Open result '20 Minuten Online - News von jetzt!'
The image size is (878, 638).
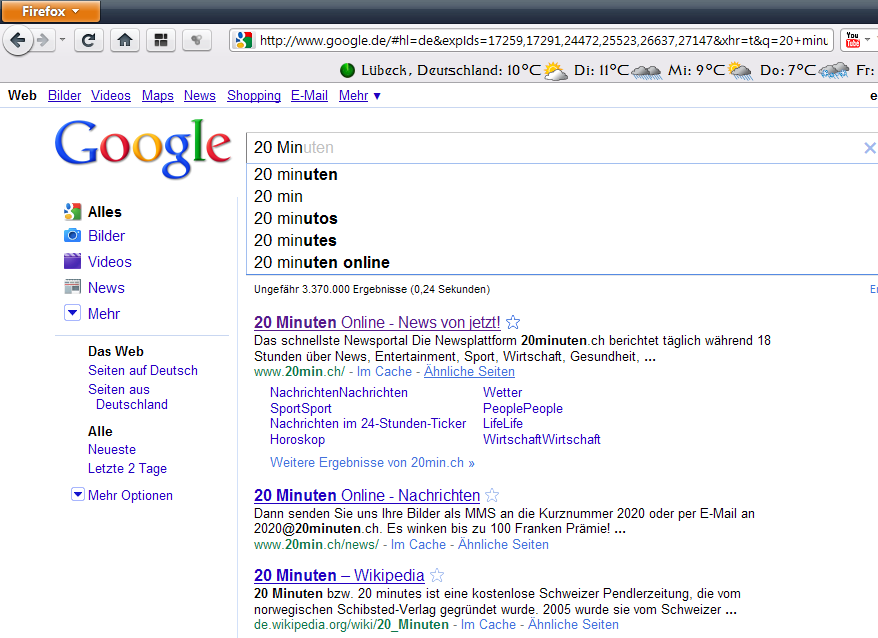click(x=377, y=323)
